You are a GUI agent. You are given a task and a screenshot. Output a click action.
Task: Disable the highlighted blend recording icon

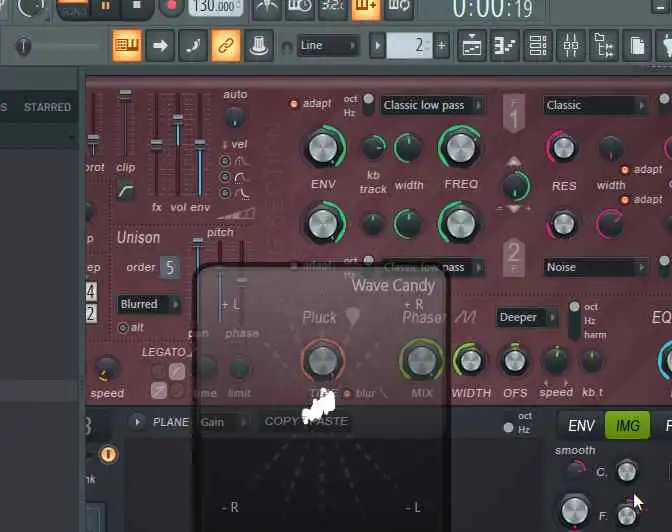[366, 7]
